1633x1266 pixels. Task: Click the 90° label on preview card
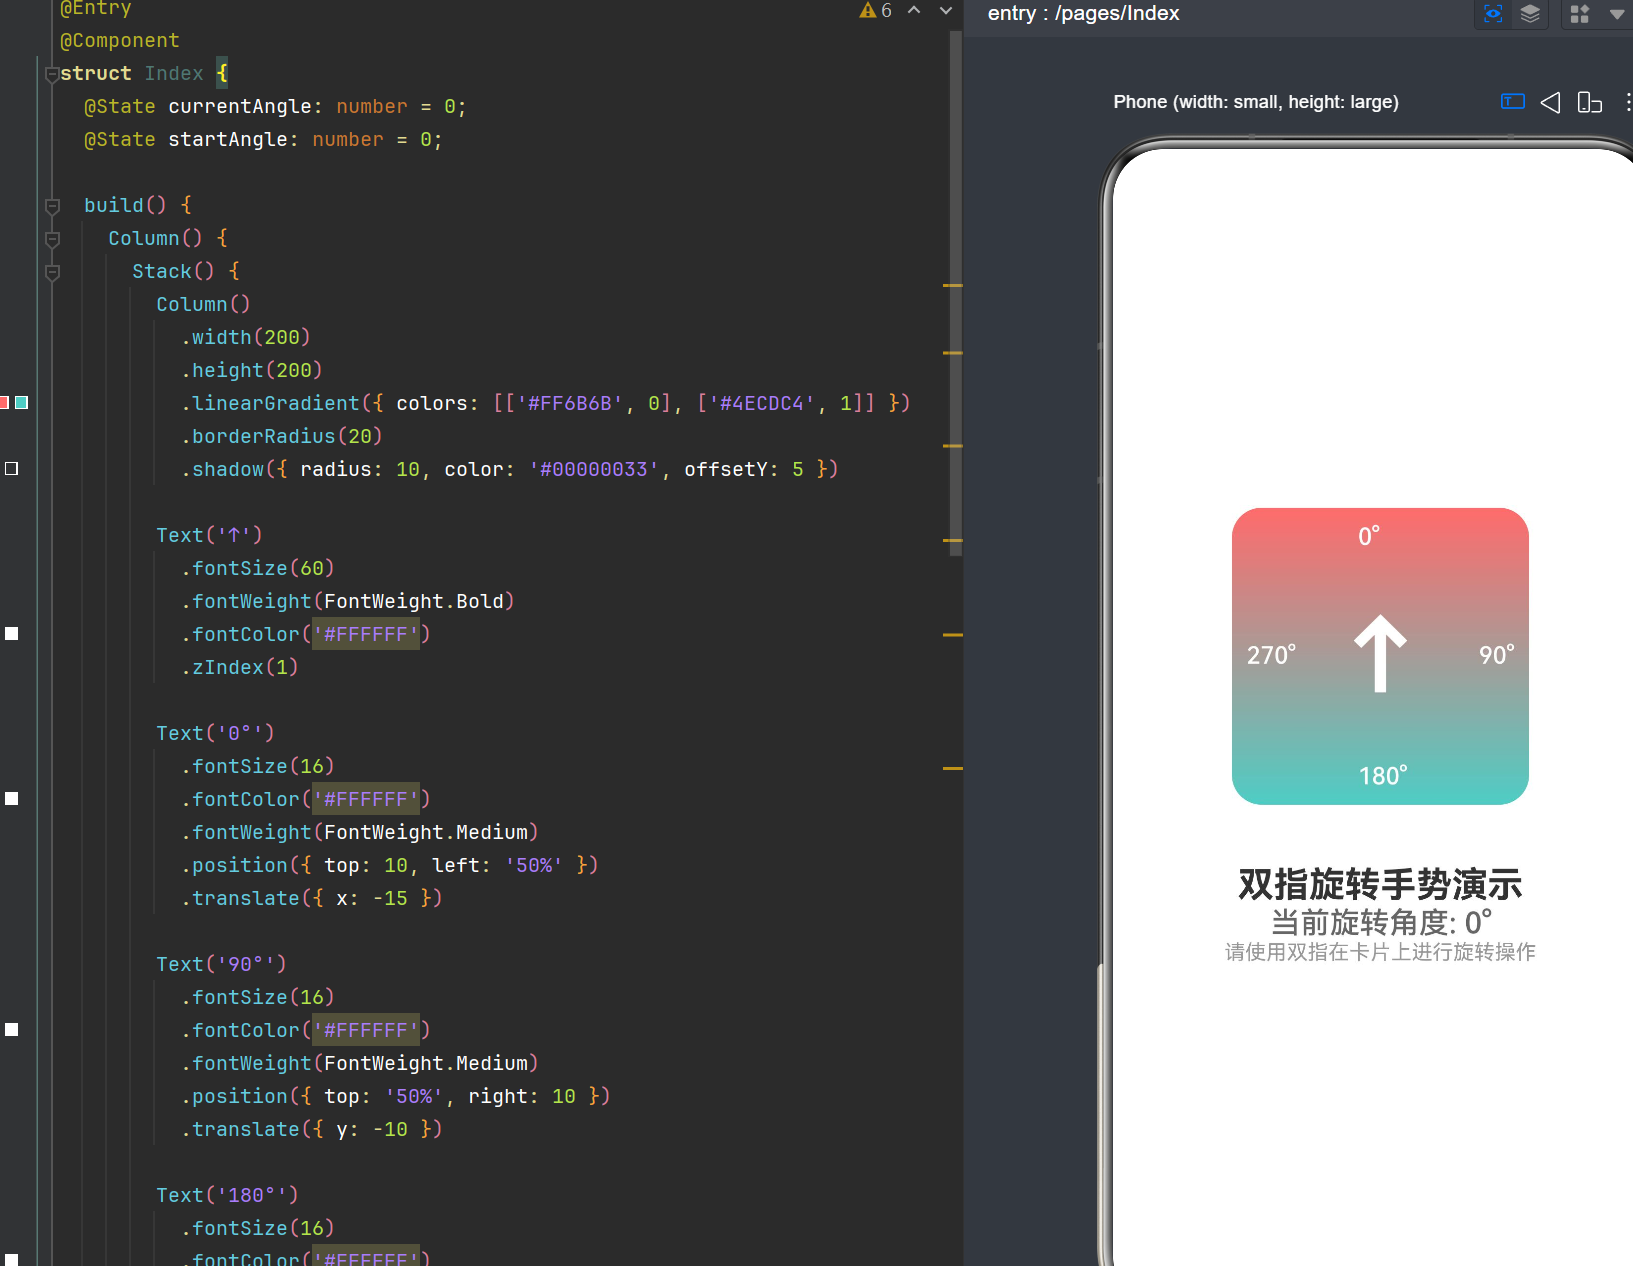pyautogui.click(x=1496, y=655)
